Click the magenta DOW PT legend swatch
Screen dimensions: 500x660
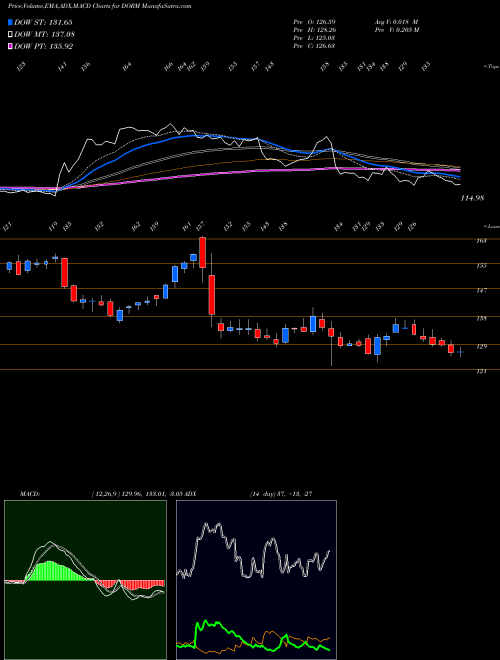pos(10,46)
